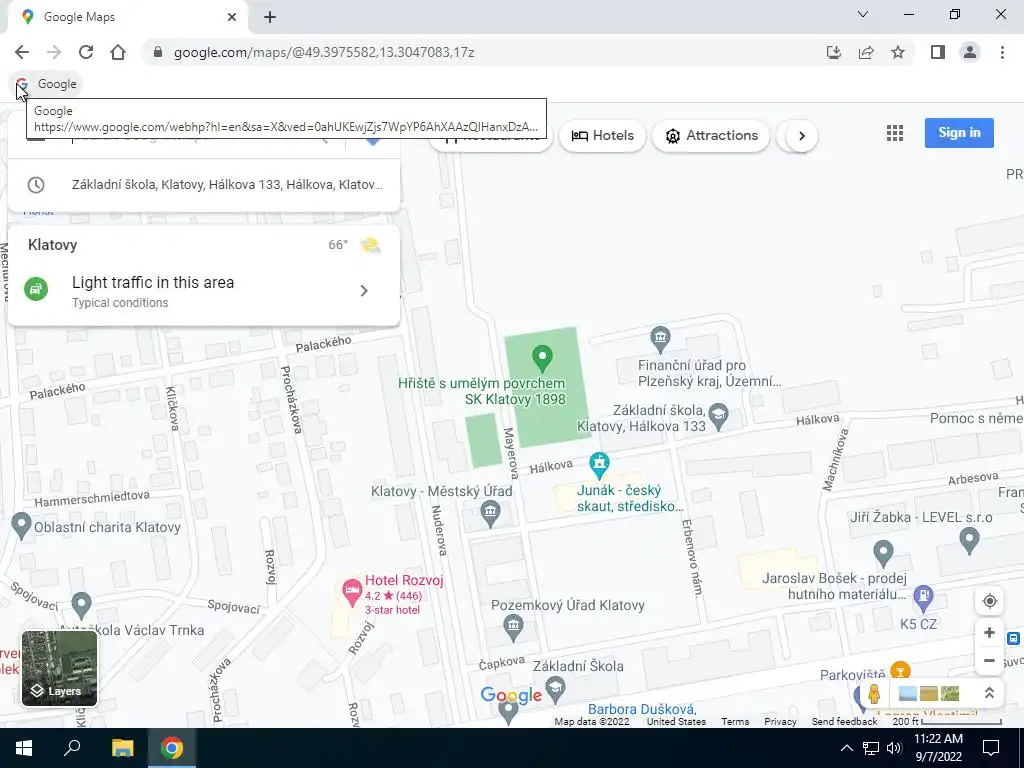Open the Chrome three-dot menu
The image size is (1024, 768).
(1002, 52)
